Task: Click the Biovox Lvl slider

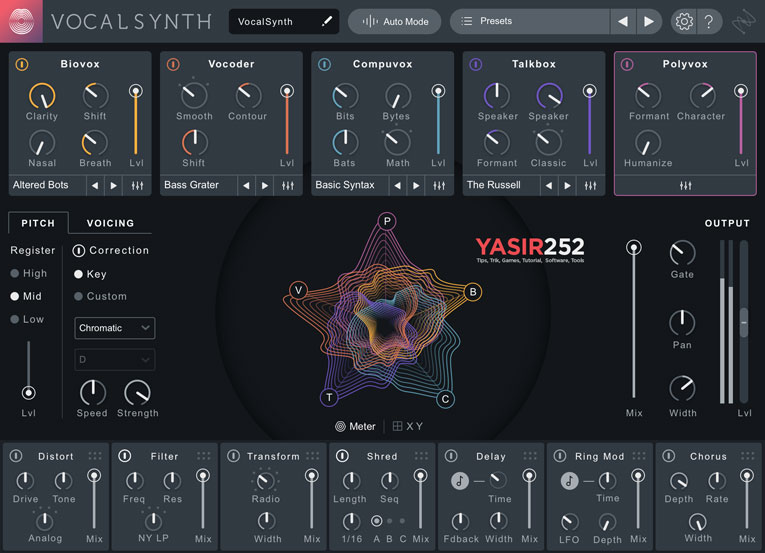Action: click(136, 120)
